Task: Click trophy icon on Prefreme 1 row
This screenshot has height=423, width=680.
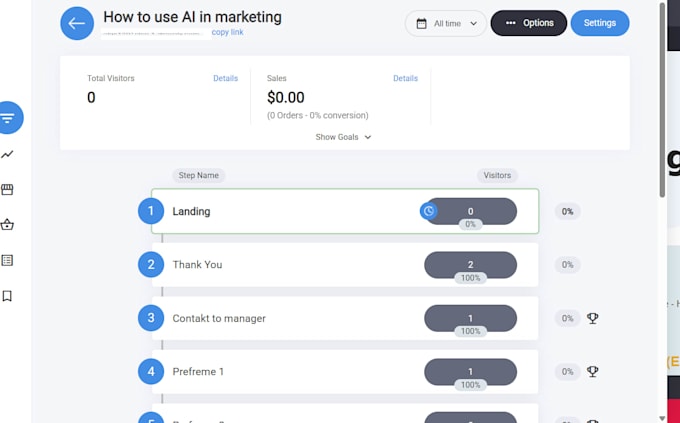Action: tap(592, 371)
